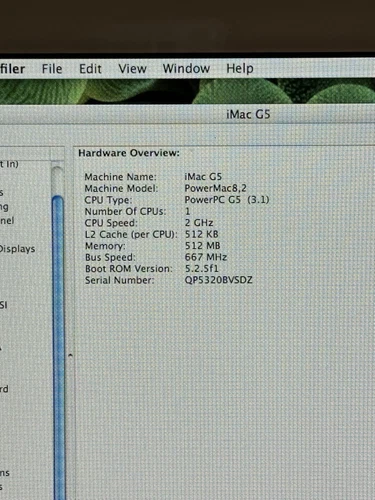Click the Number Of CPUs label

[x=125, y=211]
